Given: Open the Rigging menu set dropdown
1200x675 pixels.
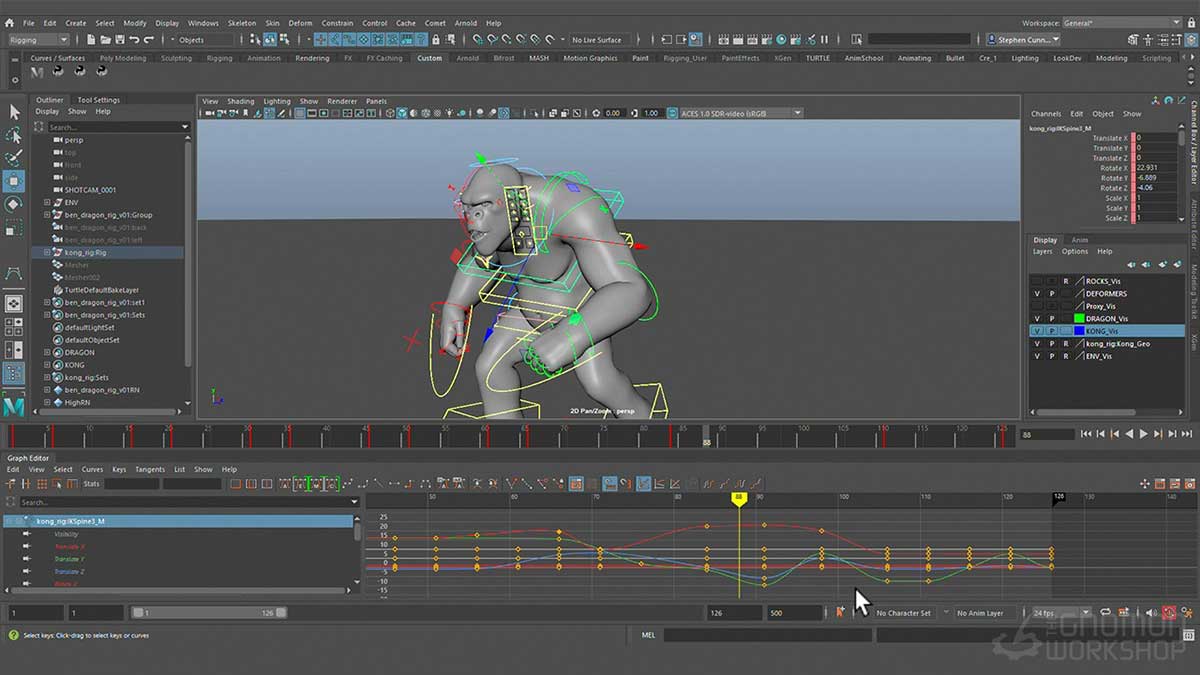Looking at the screenshot, I should [x=38, y=40].
